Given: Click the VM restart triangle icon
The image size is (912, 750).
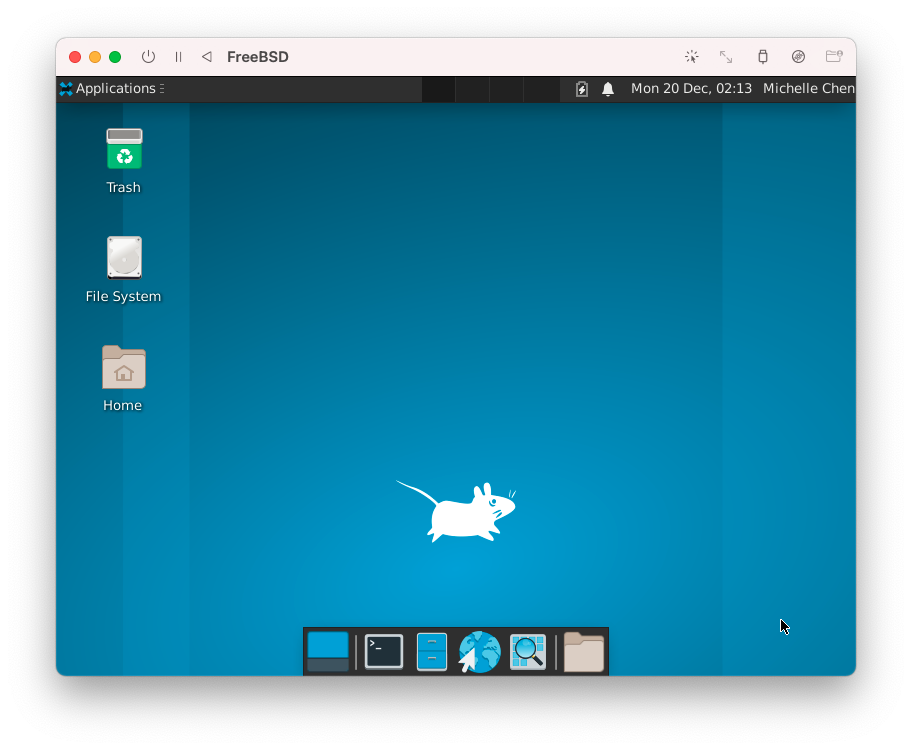Looking at the screenshot, I should pos(206,56).
